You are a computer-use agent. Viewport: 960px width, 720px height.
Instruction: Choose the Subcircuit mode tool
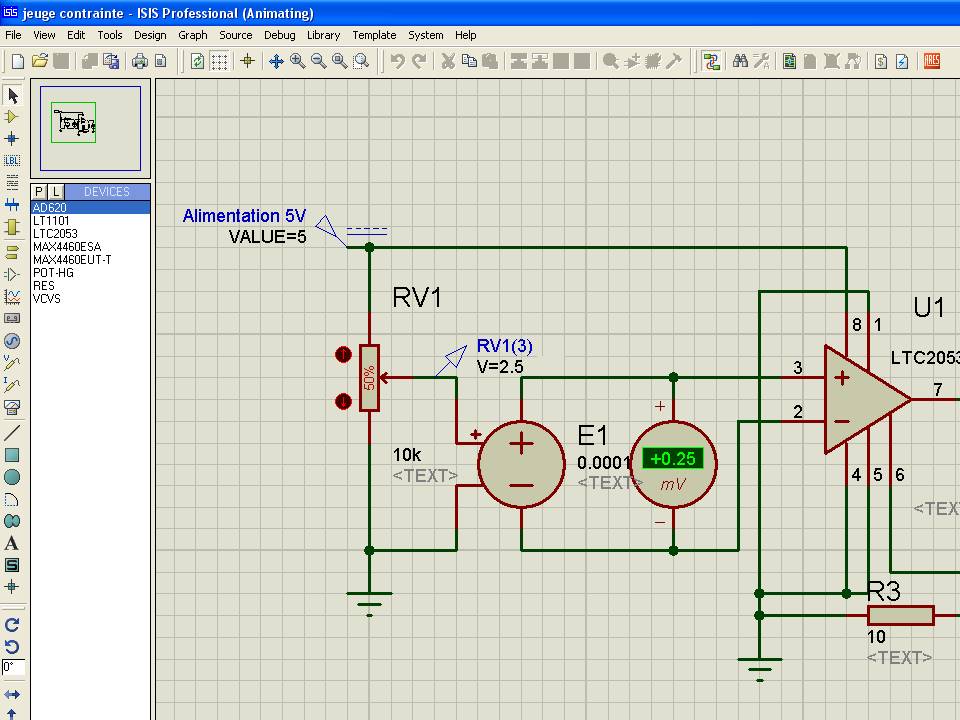click(x=12, y=227)
